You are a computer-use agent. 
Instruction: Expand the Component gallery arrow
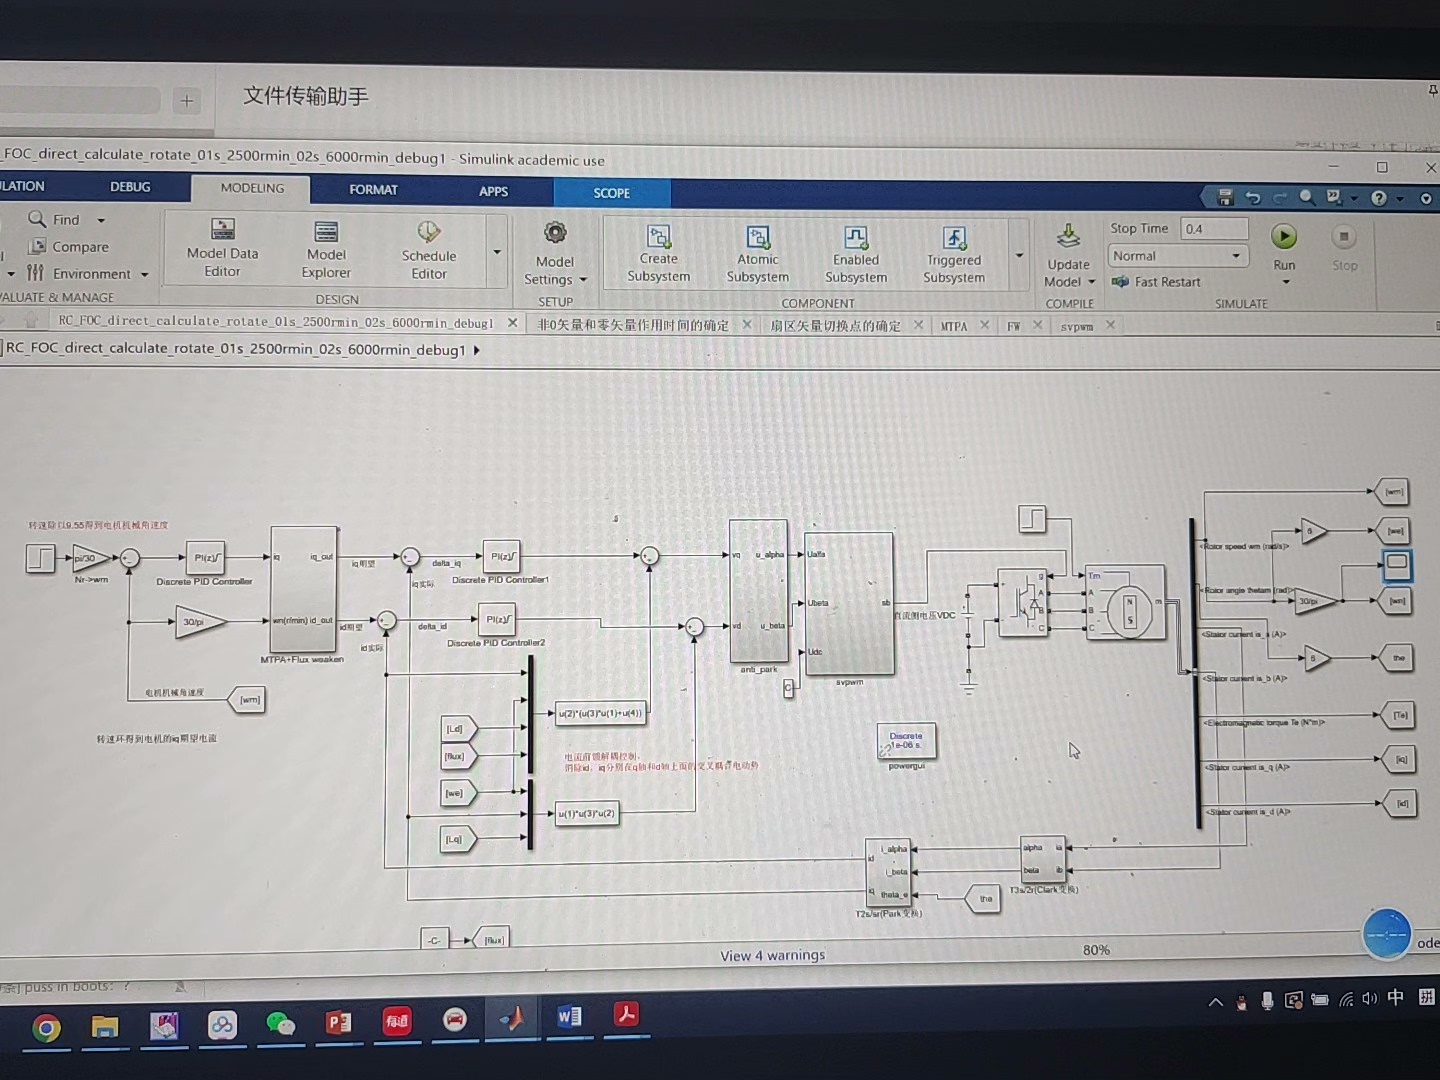click(1019, 256)
